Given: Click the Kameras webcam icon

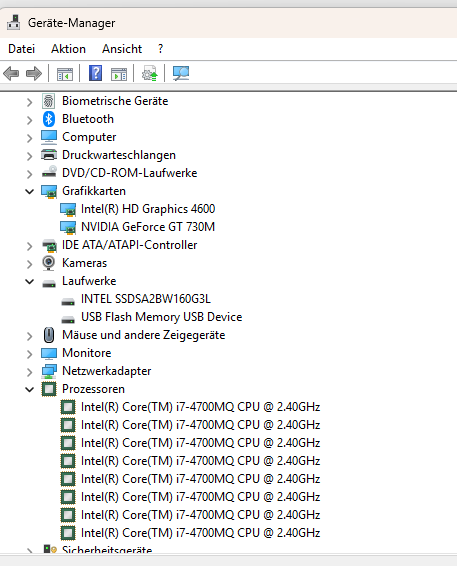Looking at the screenshot, I should [49, 263].
